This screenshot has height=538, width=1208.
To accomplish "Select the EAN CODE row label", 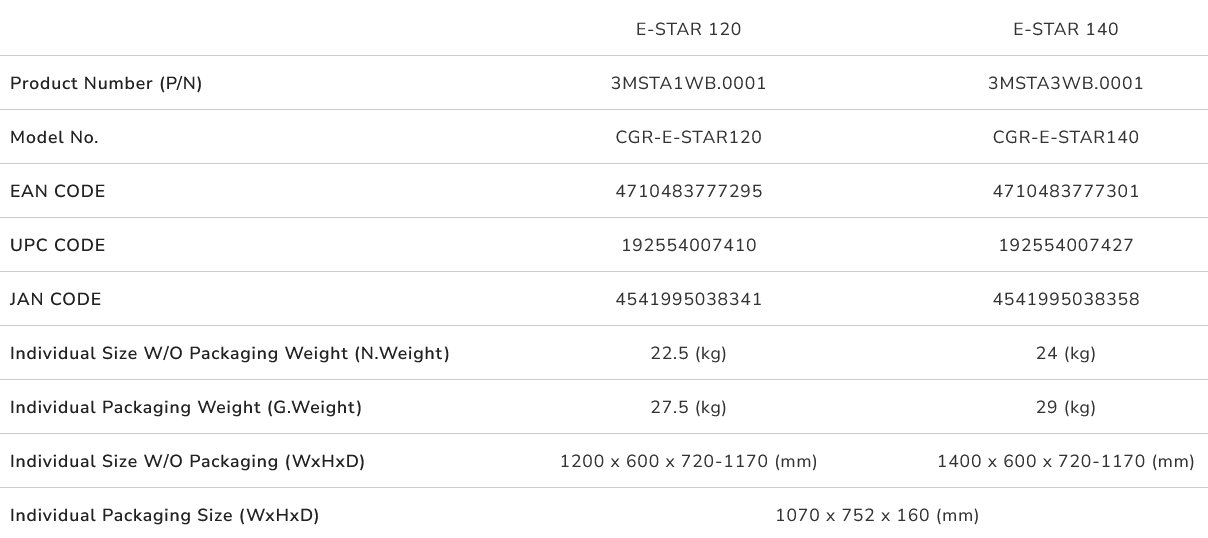I will click(57, 191).
